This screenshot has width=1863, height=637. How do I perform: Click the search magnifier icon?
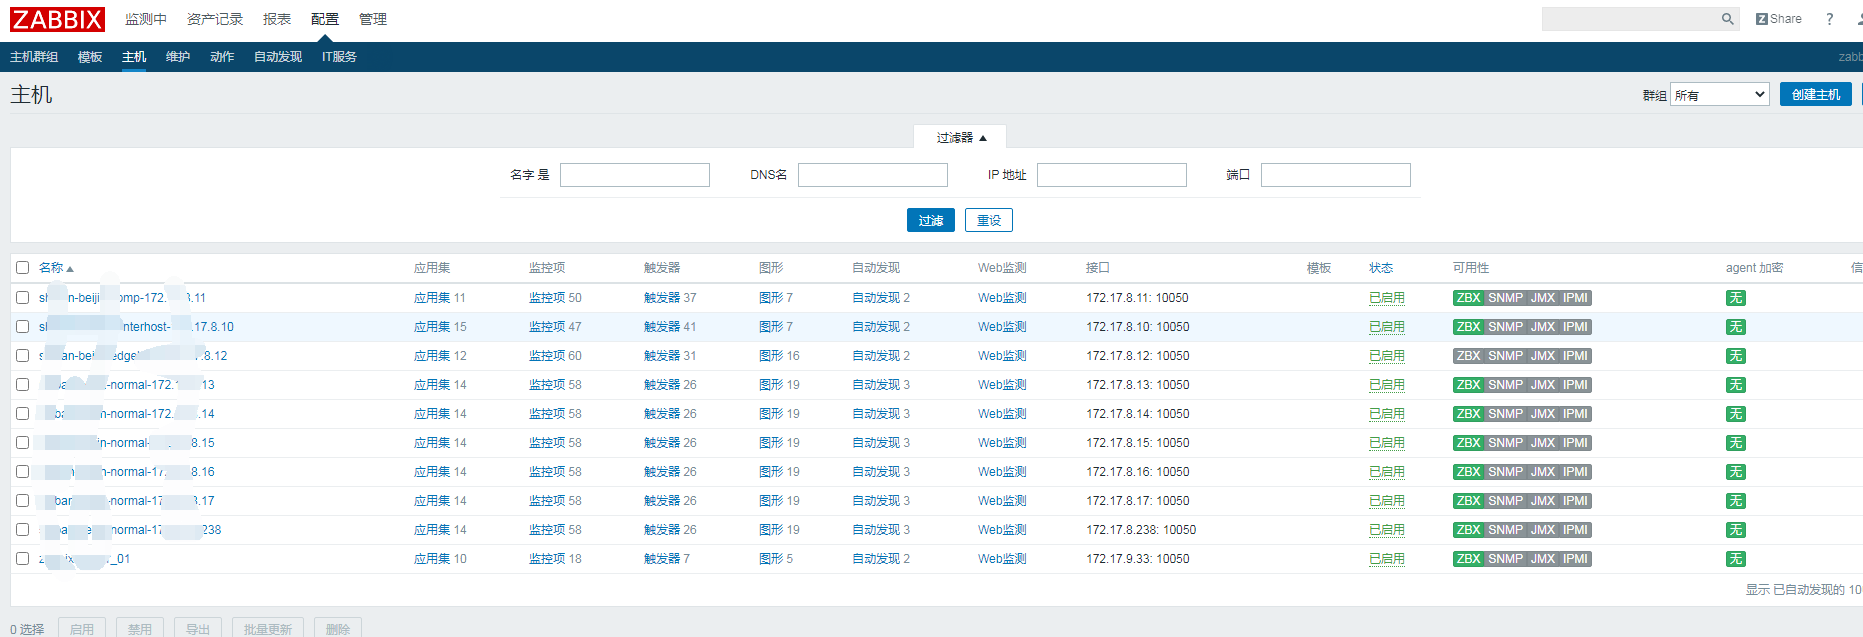click(x=1727, y=19)
